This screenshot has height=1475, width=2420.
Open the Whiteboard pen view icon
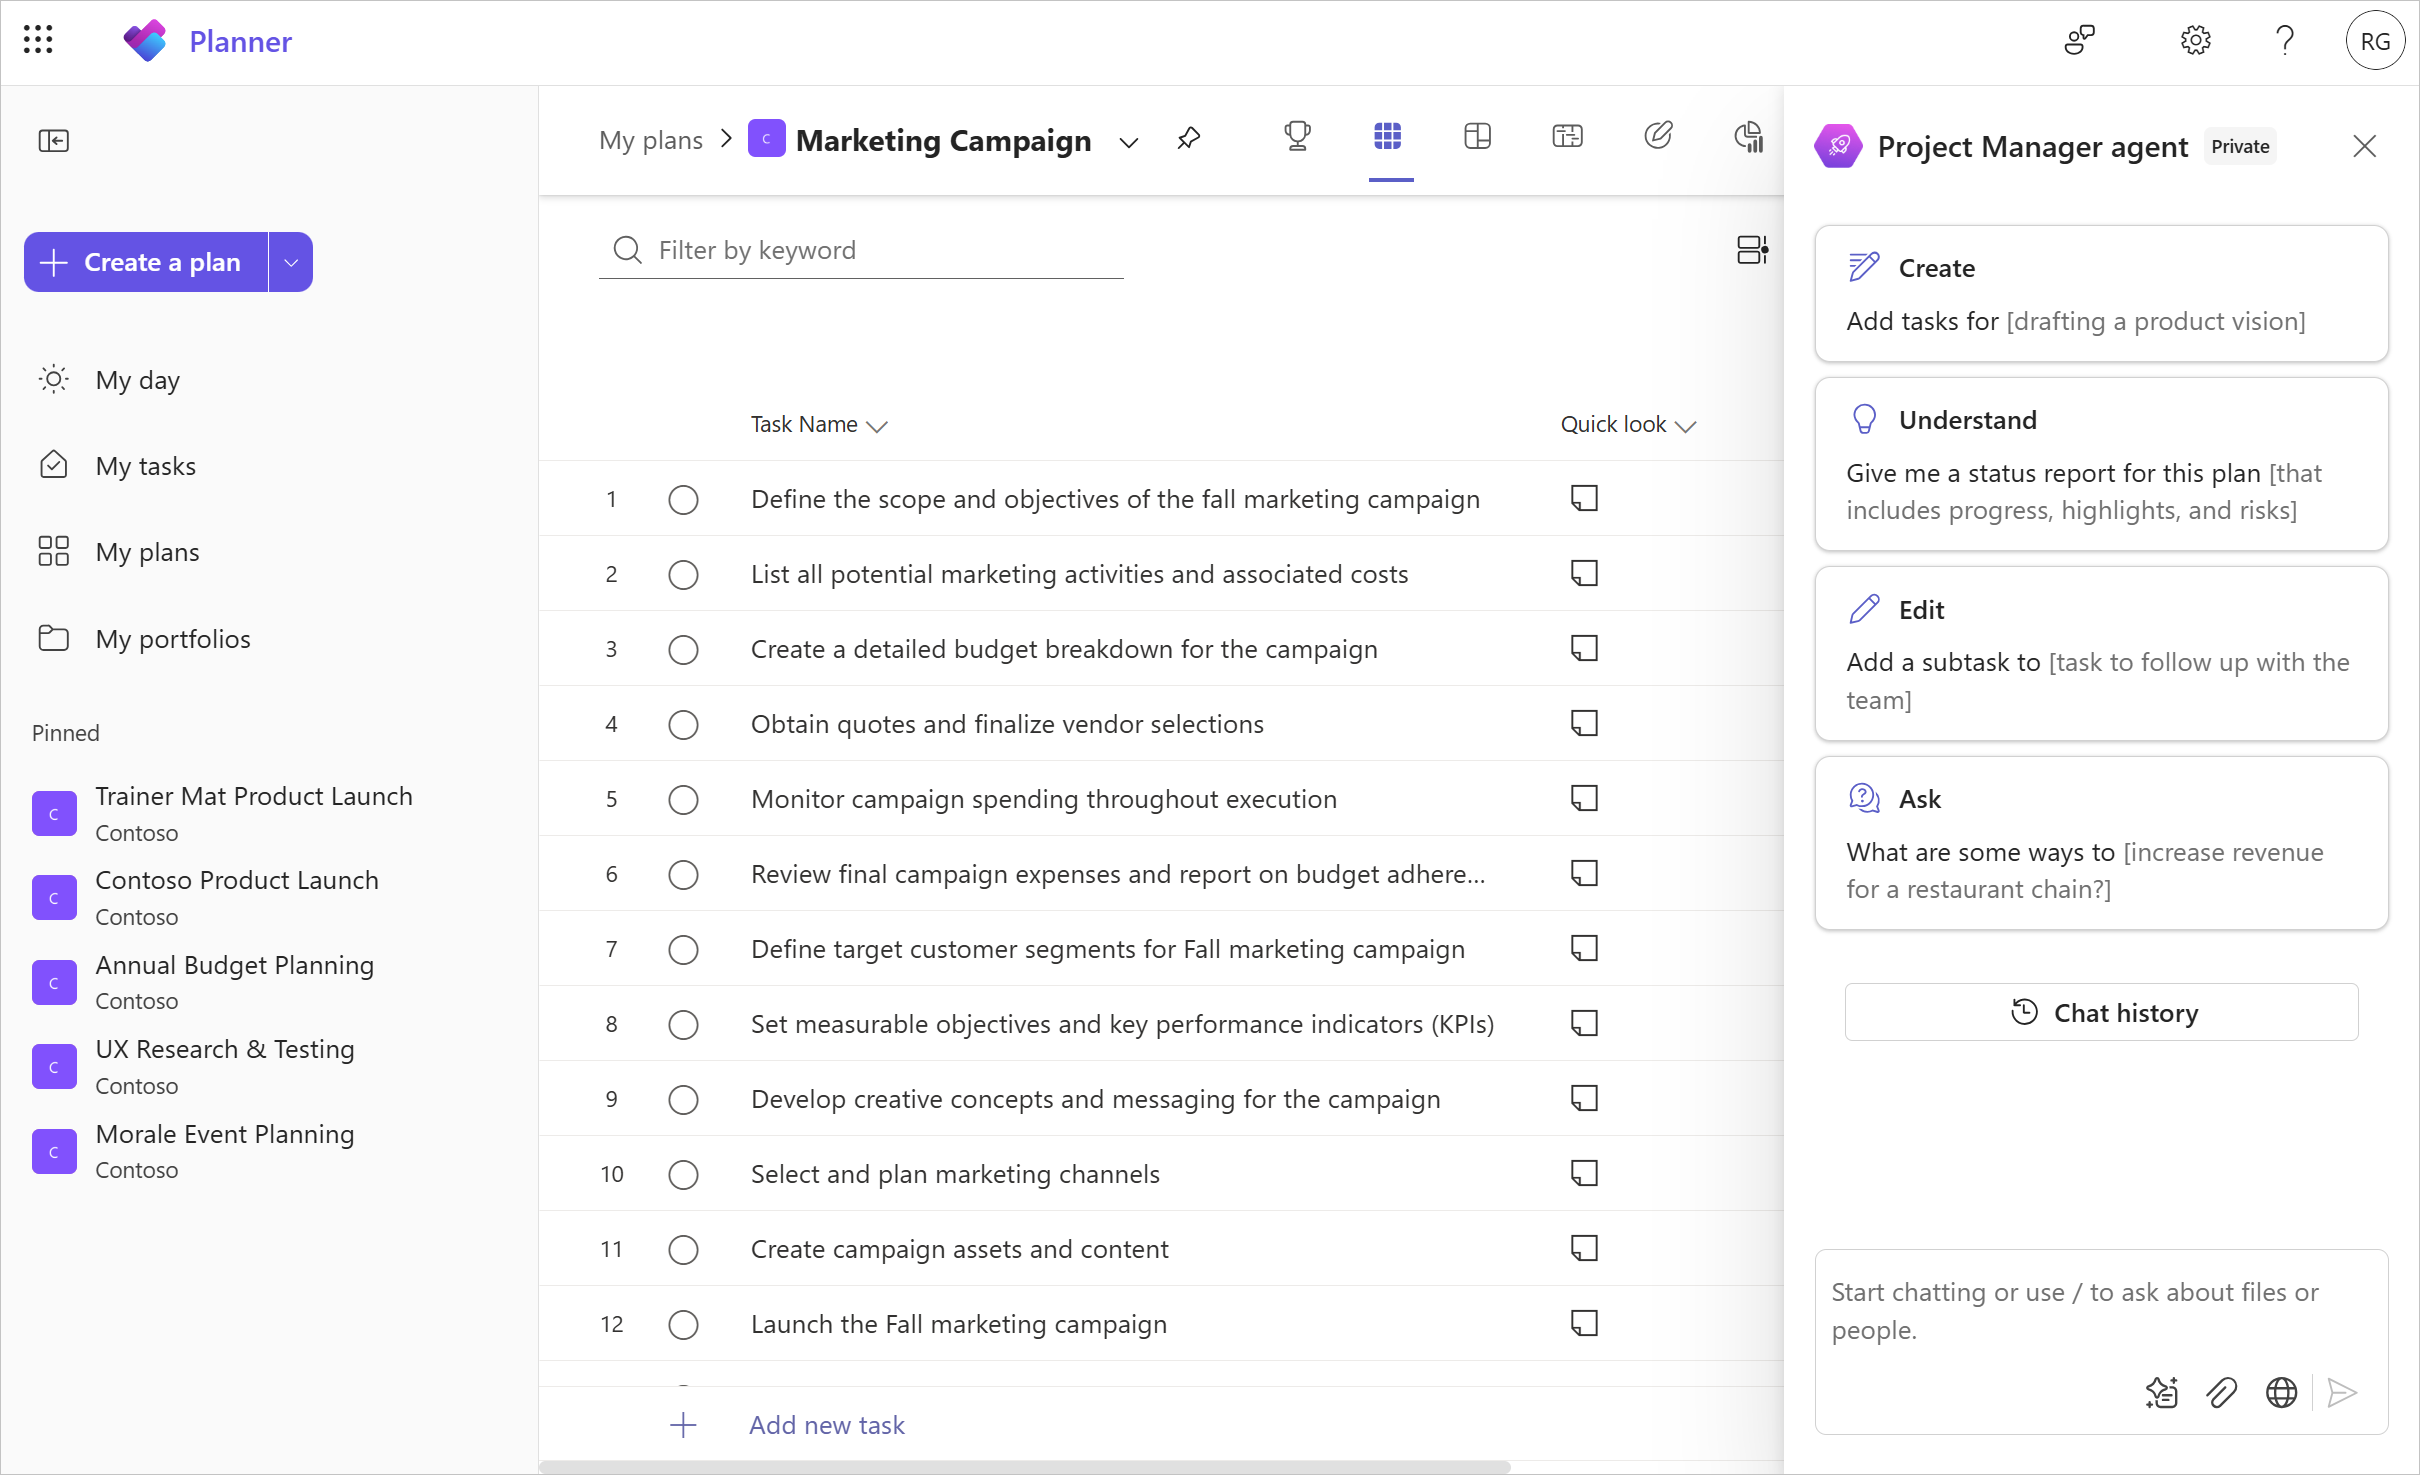pyautogui.click(x=1659, y=135)
